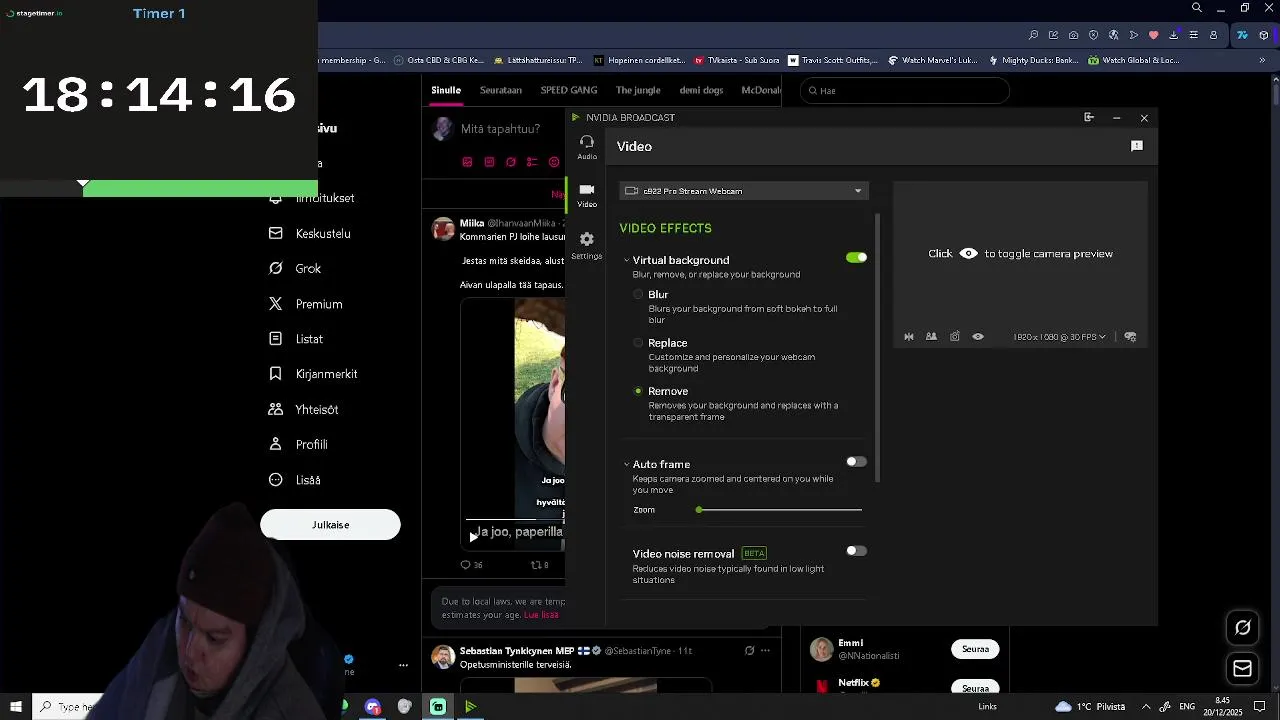Click the side-by-side comparison icon under preview
Viewport: 1280px width, 720px height.
(931, 337)
